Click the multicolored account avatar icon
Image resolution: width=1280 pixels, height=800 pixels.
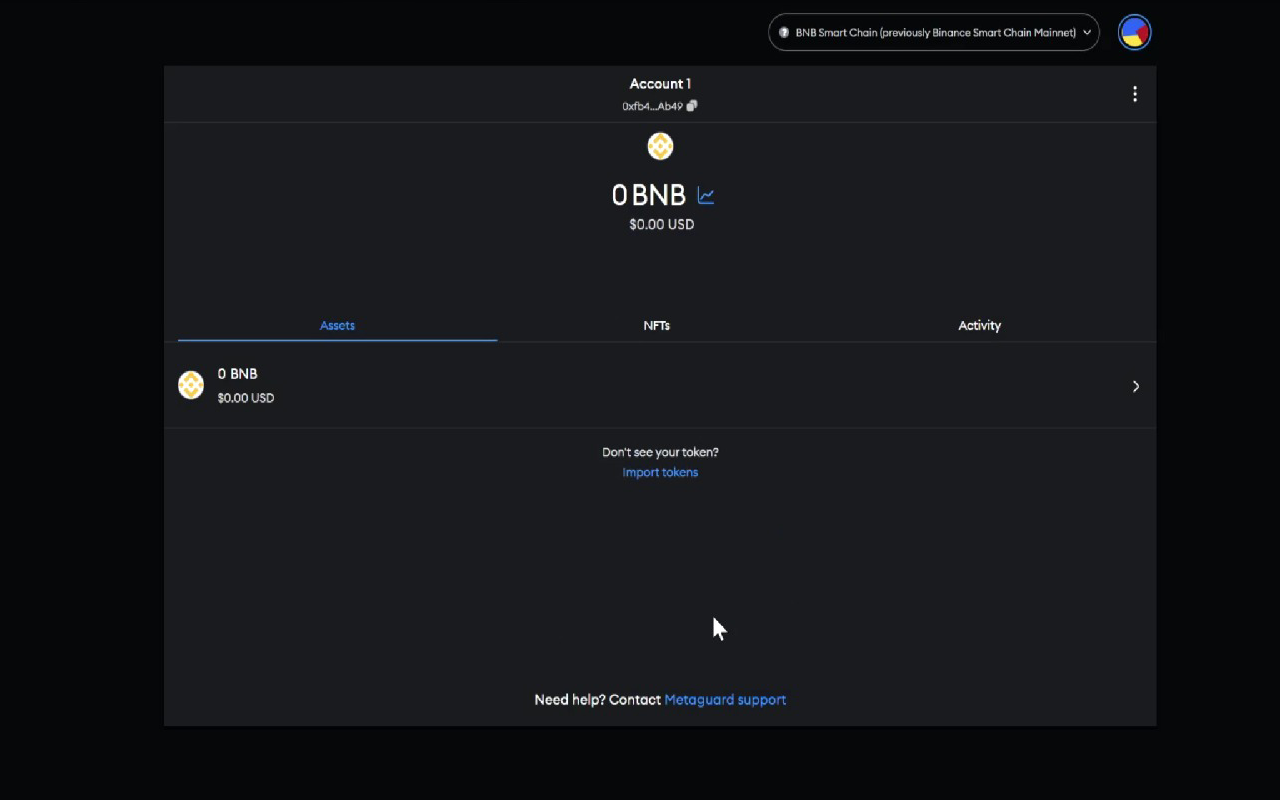click(1135, 32)
